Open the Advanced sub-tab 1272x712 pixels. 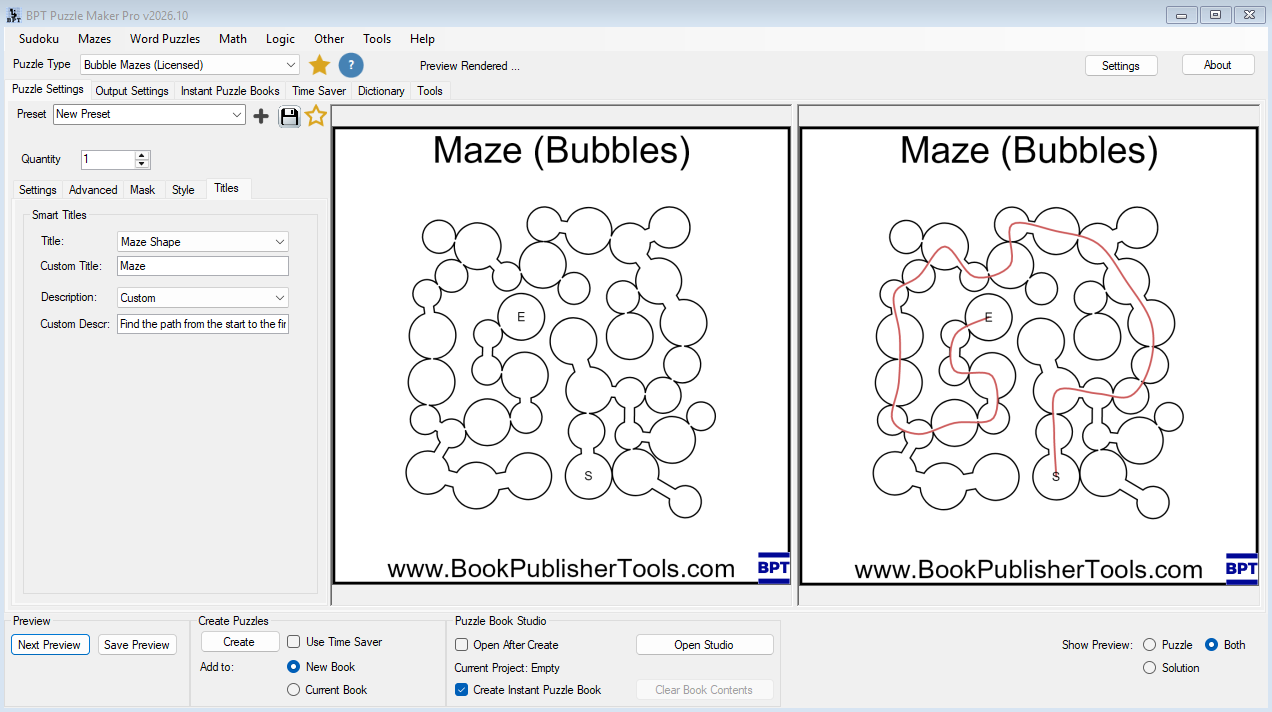[93, 190]
